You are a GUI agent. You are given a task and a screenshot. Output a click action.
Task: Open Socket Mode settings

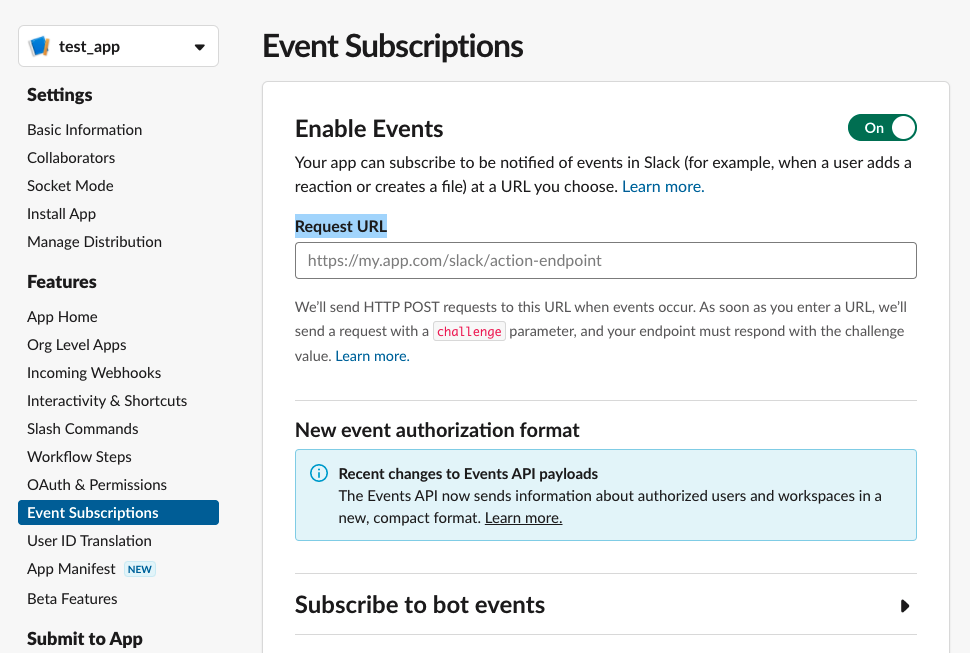[71, 186]
